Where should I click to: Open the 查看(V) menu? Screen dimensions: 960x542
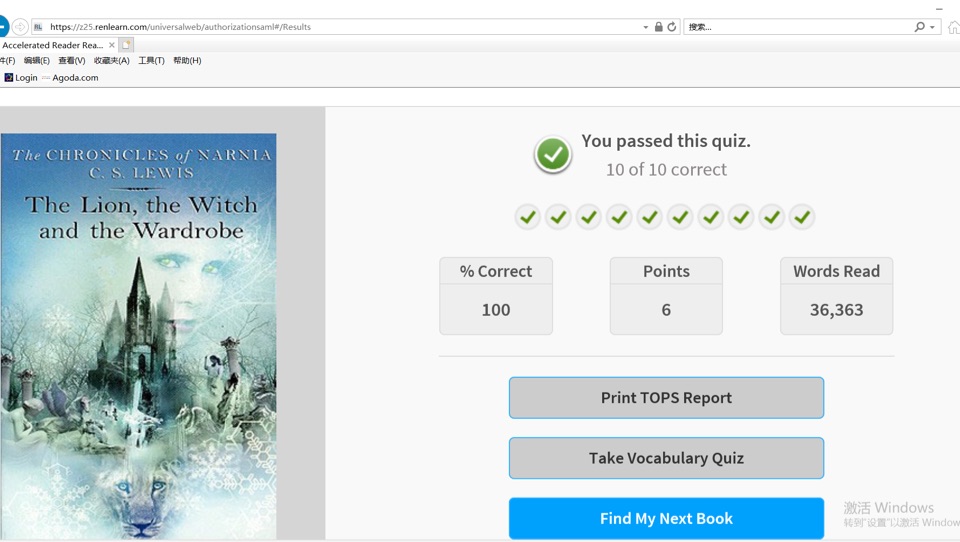[x=72, y=61]
